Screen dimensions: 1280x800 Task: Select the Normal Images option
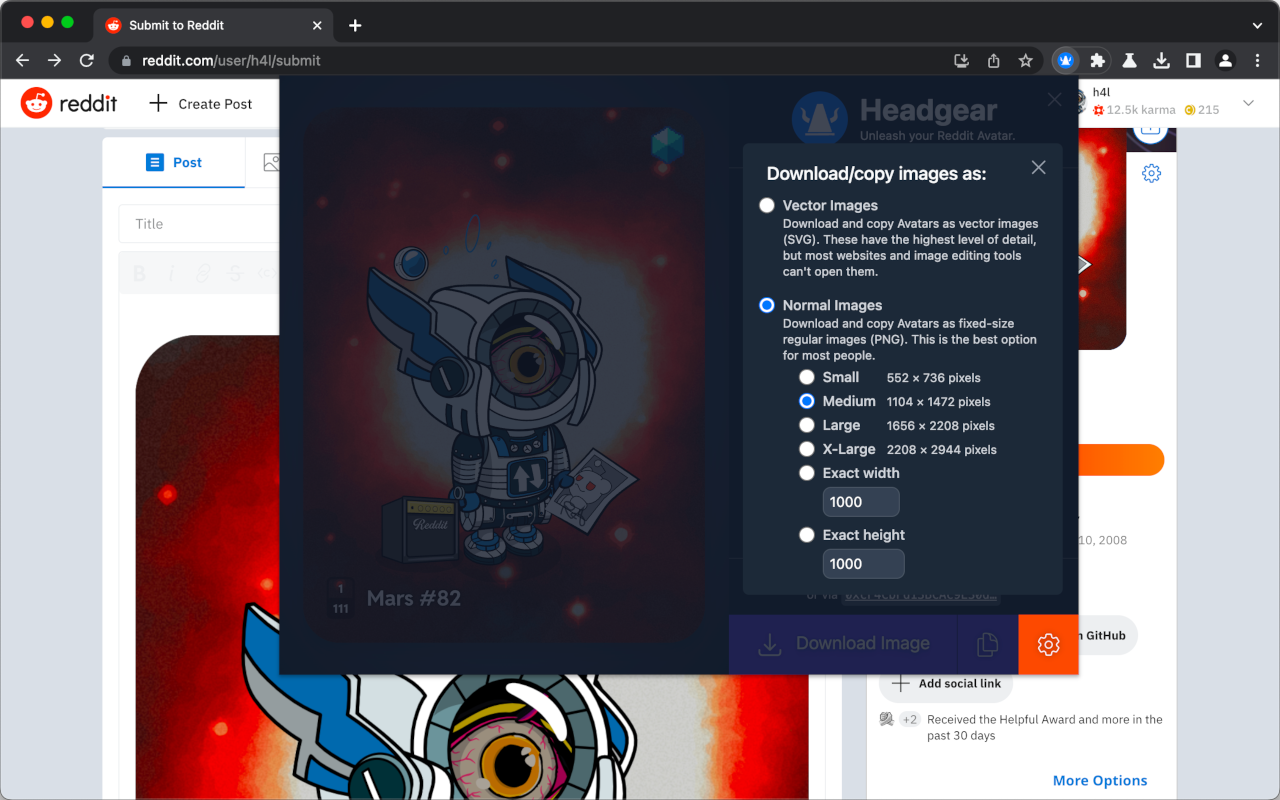click(767, 305)
